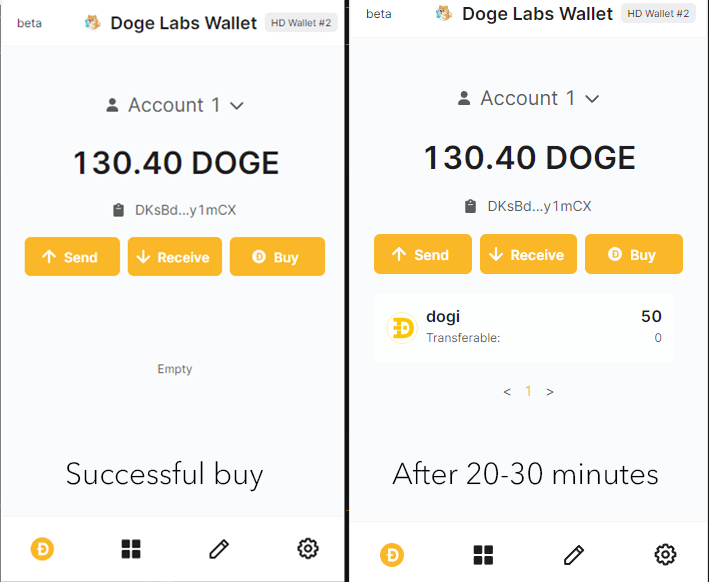Click the pencil inscribe icon in right wallet
Image resolution: width=709 pixels, height=582 pixels.
[x=574, y=555]
